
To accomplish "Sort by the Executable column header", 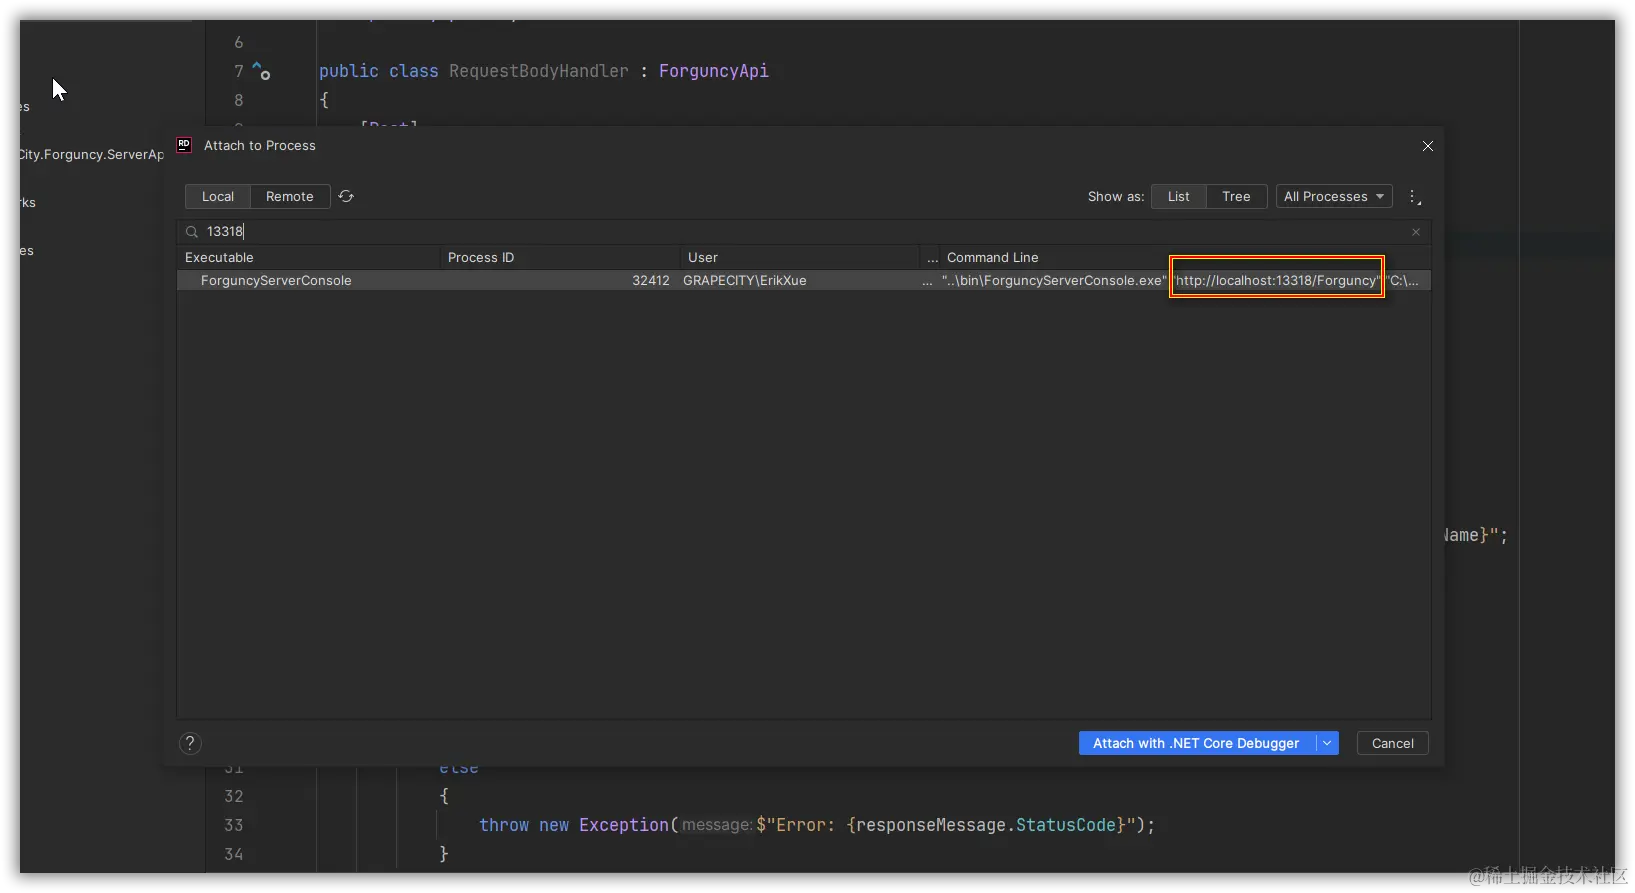I will 308,258.
